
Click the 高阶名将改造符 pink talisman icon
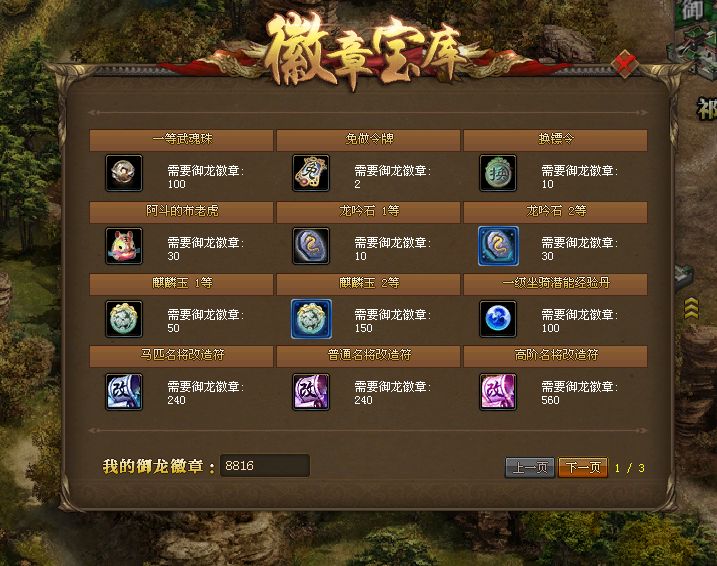click(x=498, y=391)
